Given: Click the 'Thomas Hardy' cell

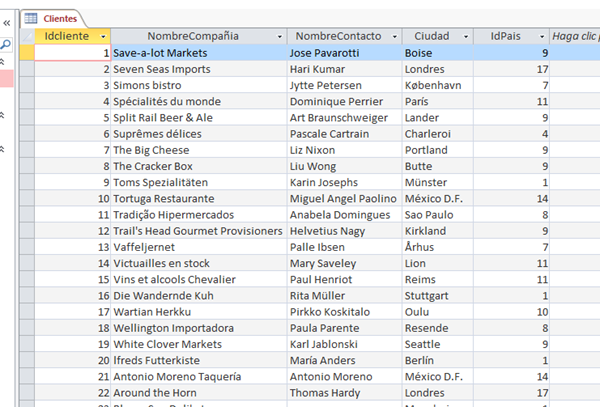Looking at the screenshot, I should pos(345,393).
